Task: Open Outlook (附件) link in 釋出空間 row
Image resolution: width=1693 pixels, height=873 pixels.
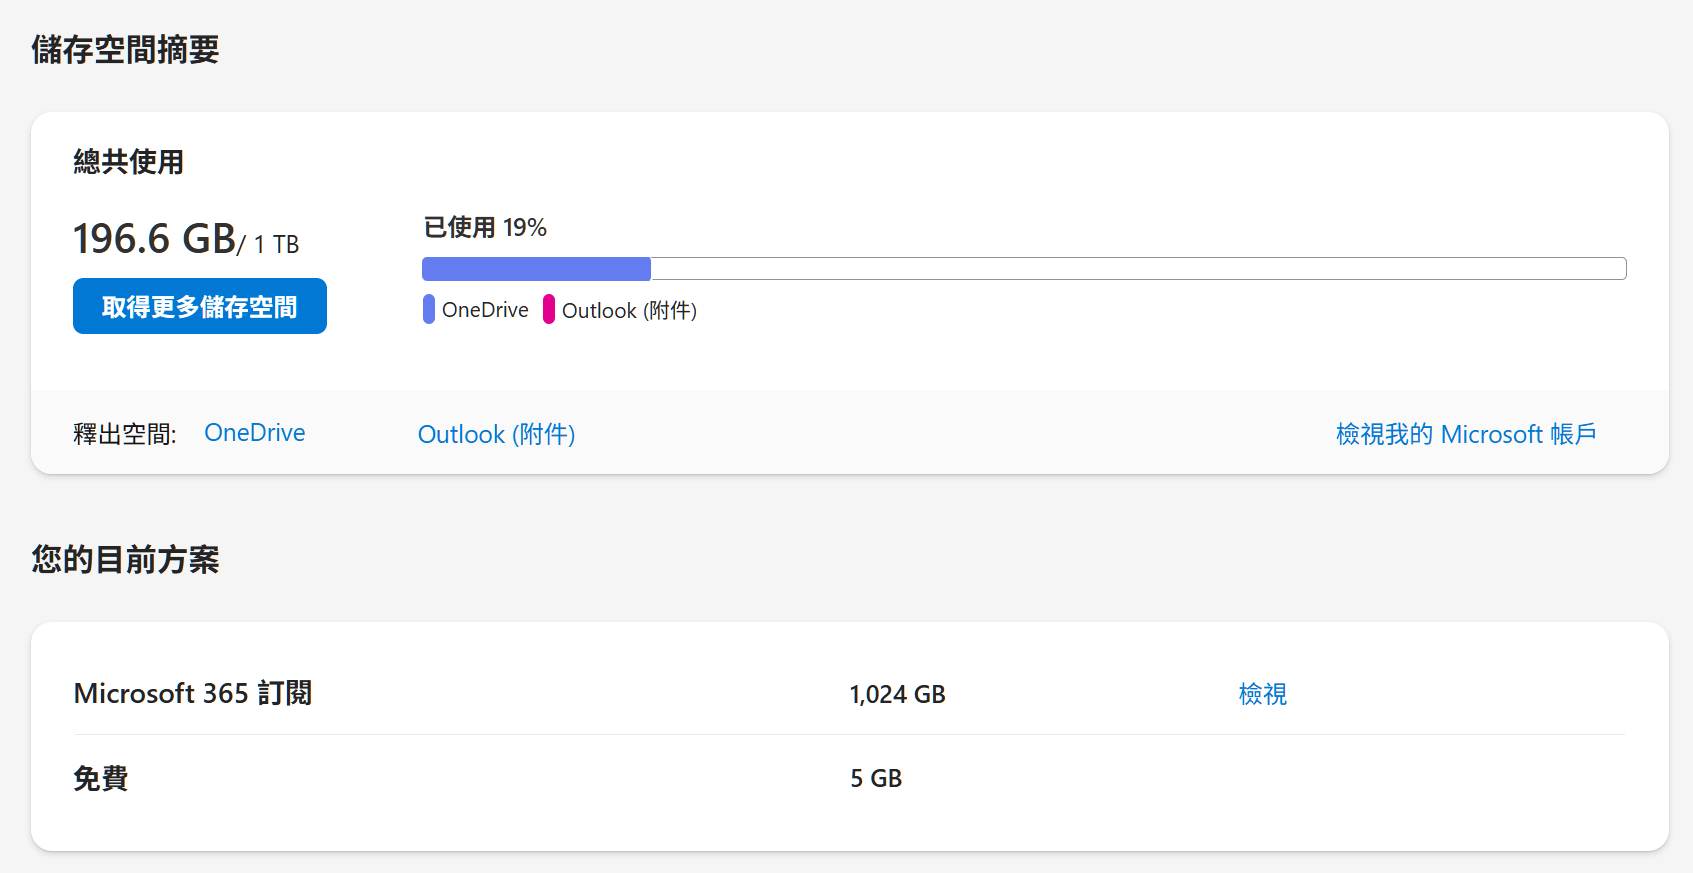Action: click(496, 434)
